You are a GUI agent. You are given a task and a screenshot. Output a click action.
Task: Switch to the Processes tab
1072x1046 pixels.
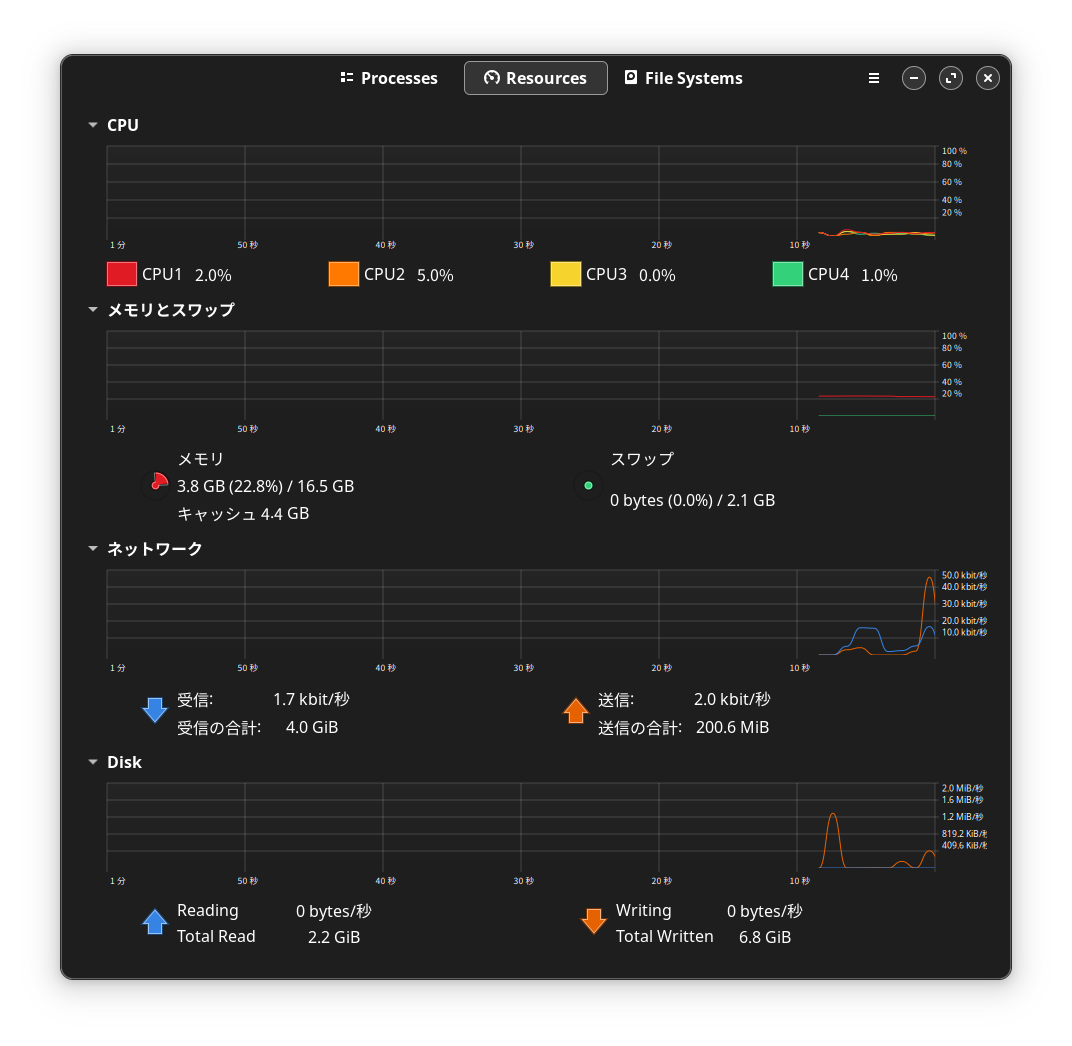(x=389, y=78)
